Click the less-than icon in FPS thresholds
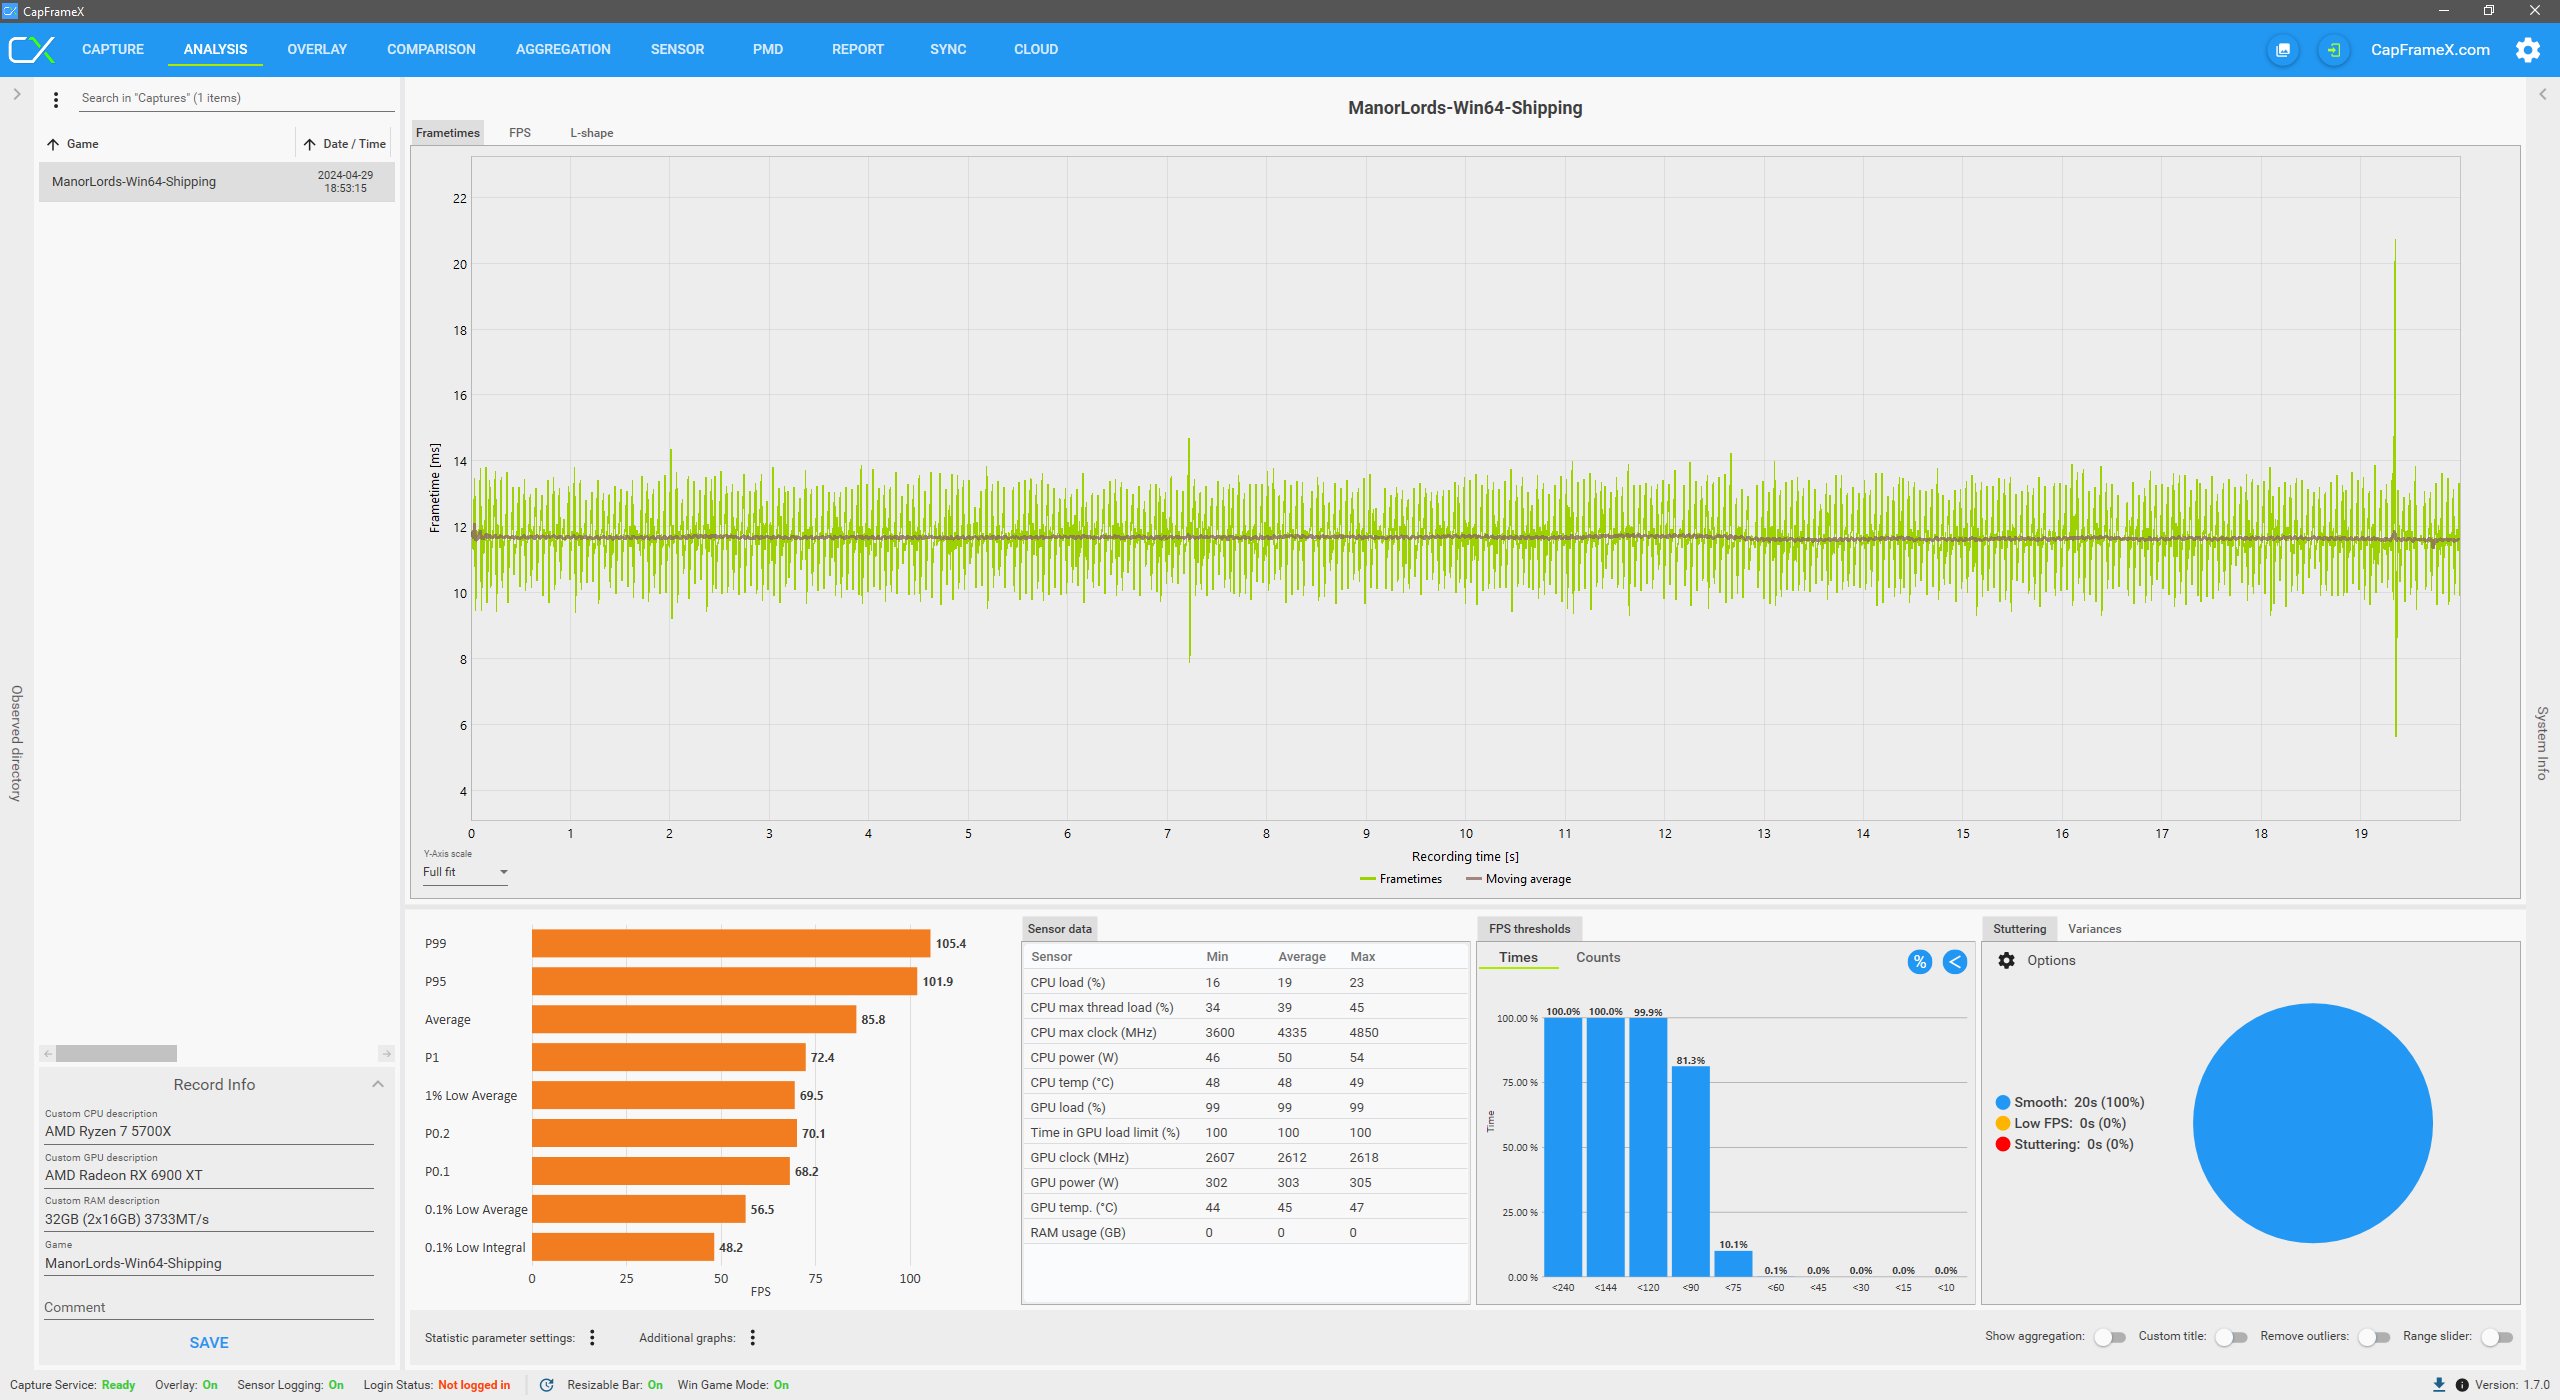The width and height of the screenshot is (2560, 1400). pyautogui.click(x=1954, y=962)
